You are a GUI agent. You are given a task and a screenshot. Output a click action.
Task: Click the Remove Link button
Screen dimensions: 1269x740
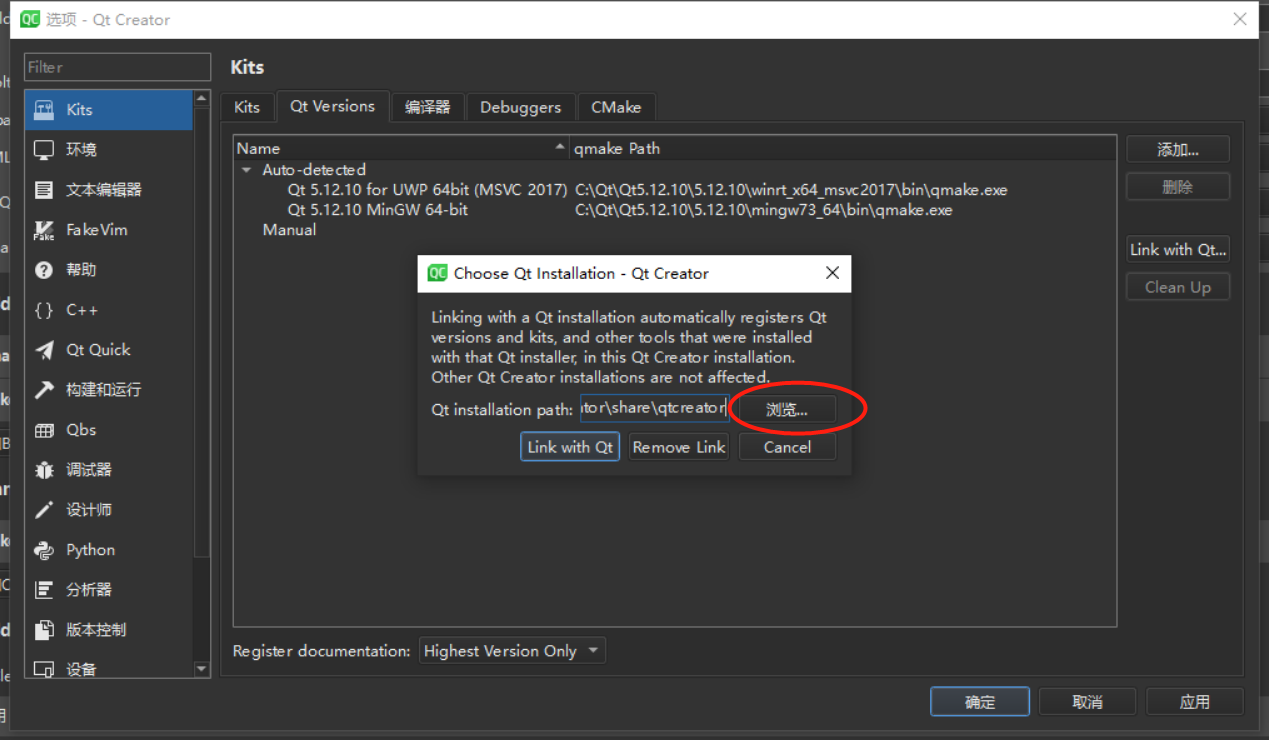coord(678,446)
